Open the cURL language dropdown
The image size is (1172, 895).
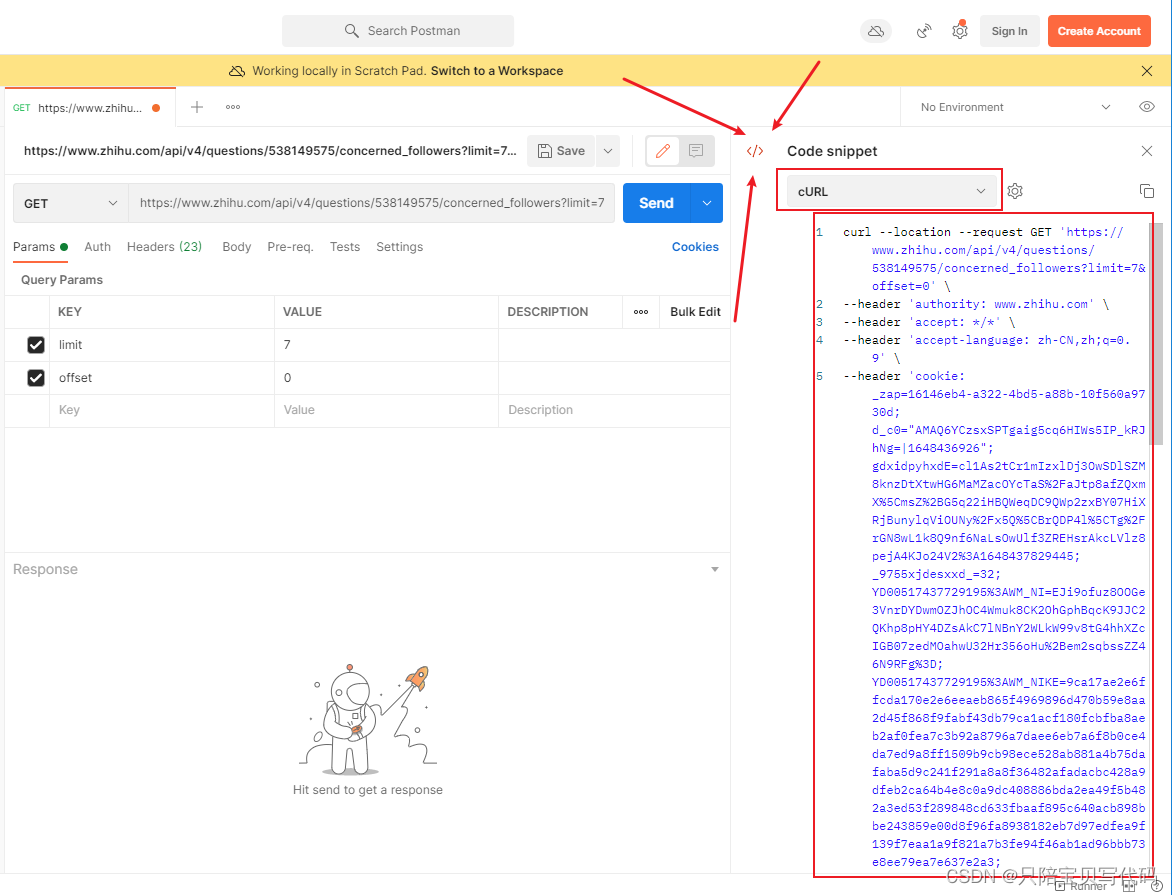click(890, 191)
